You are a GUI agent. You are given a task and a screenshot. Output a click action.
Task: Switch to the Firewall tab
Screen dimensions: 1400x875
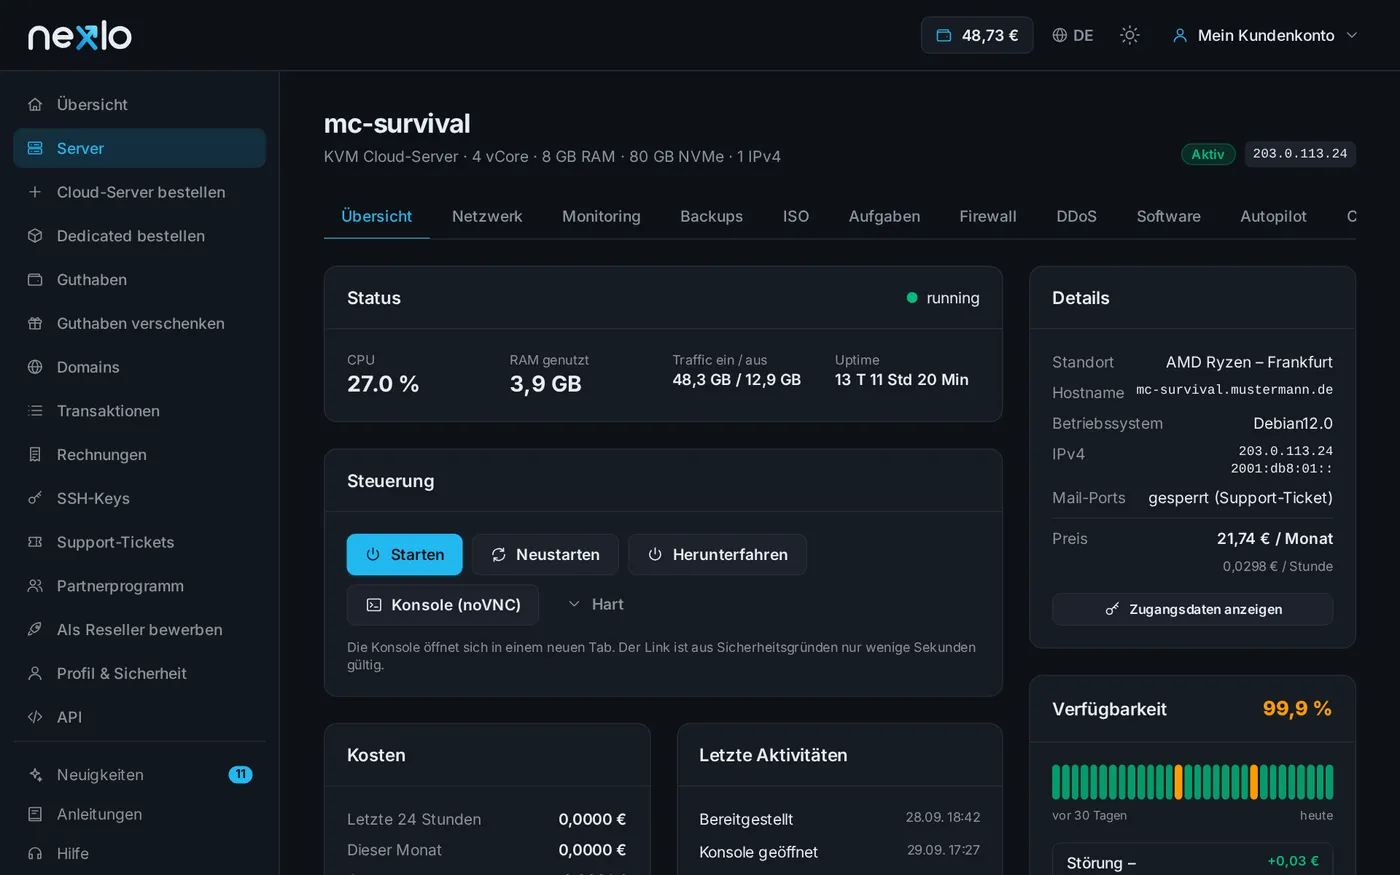988,216
